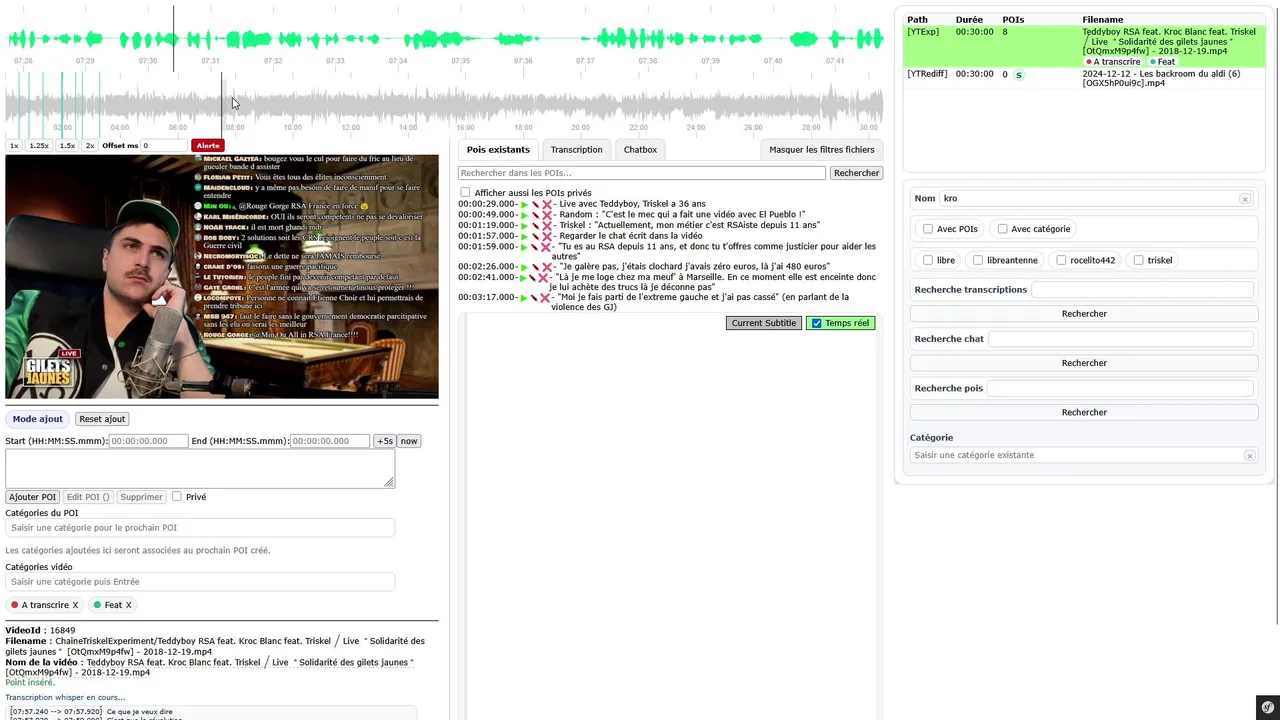Open the Transcription tab
The image size is (1280, 720).
[x=577, y=150]
